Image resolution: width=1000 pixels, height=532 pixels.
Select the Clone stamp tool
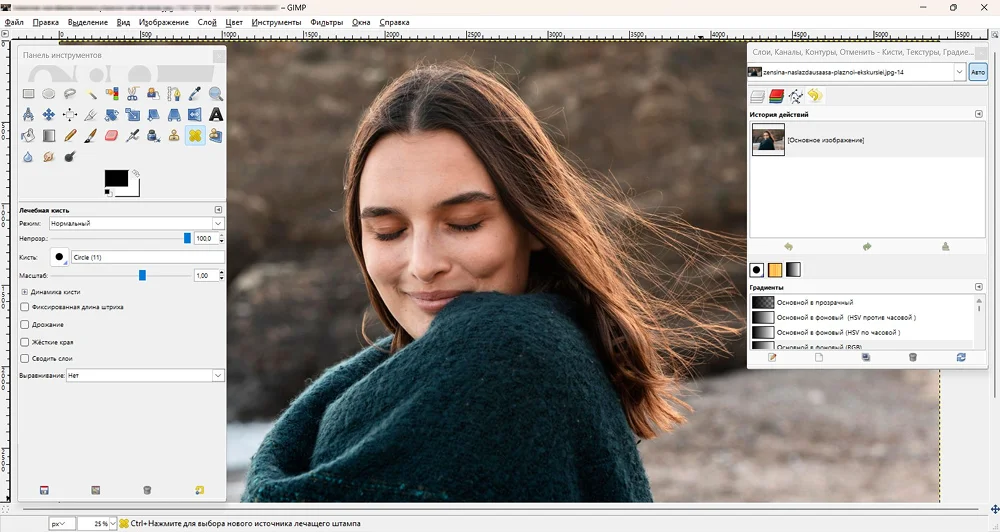[174, 135]
